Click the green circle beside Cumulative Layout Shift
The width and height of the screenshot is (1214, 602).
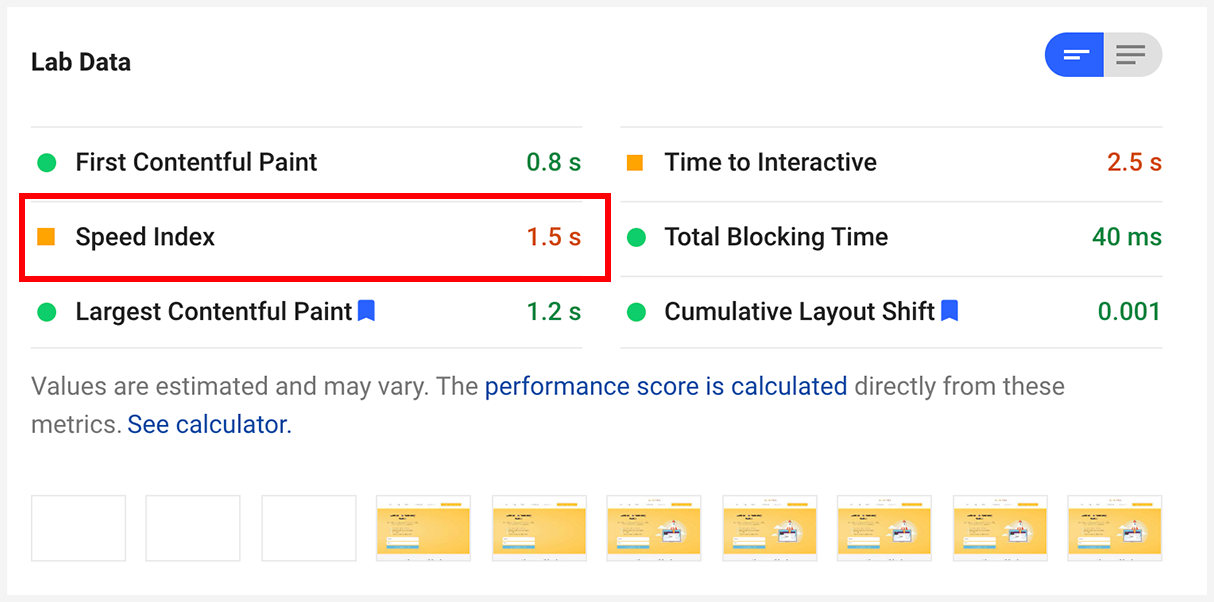(636, 311)
